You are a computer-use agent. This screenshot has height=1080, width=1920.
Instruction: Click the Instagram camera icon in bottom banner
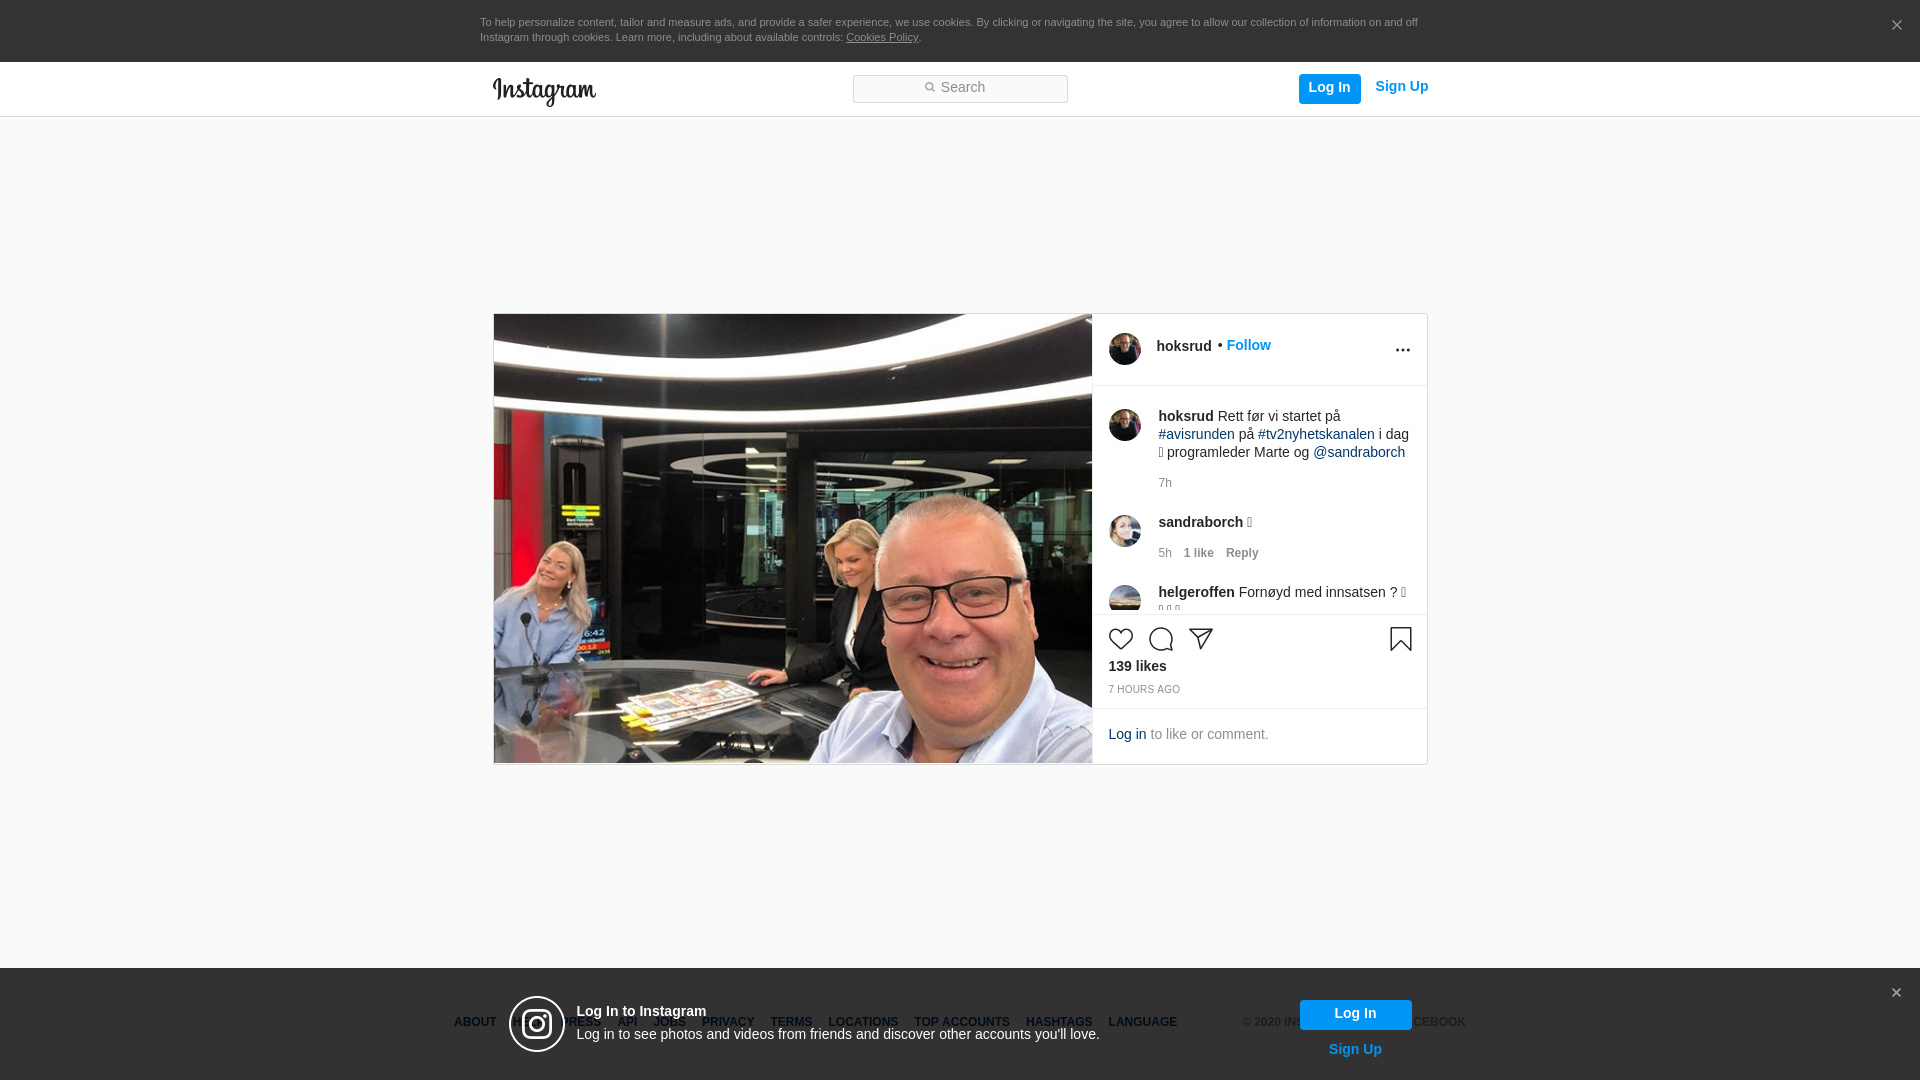tap(537, 1024)
